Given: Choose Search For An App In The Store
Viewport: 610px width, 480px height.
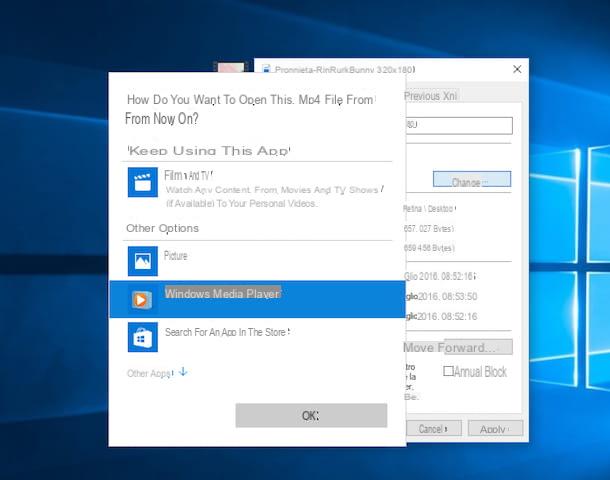Looking at the screenshot, I should click(227, 332).
